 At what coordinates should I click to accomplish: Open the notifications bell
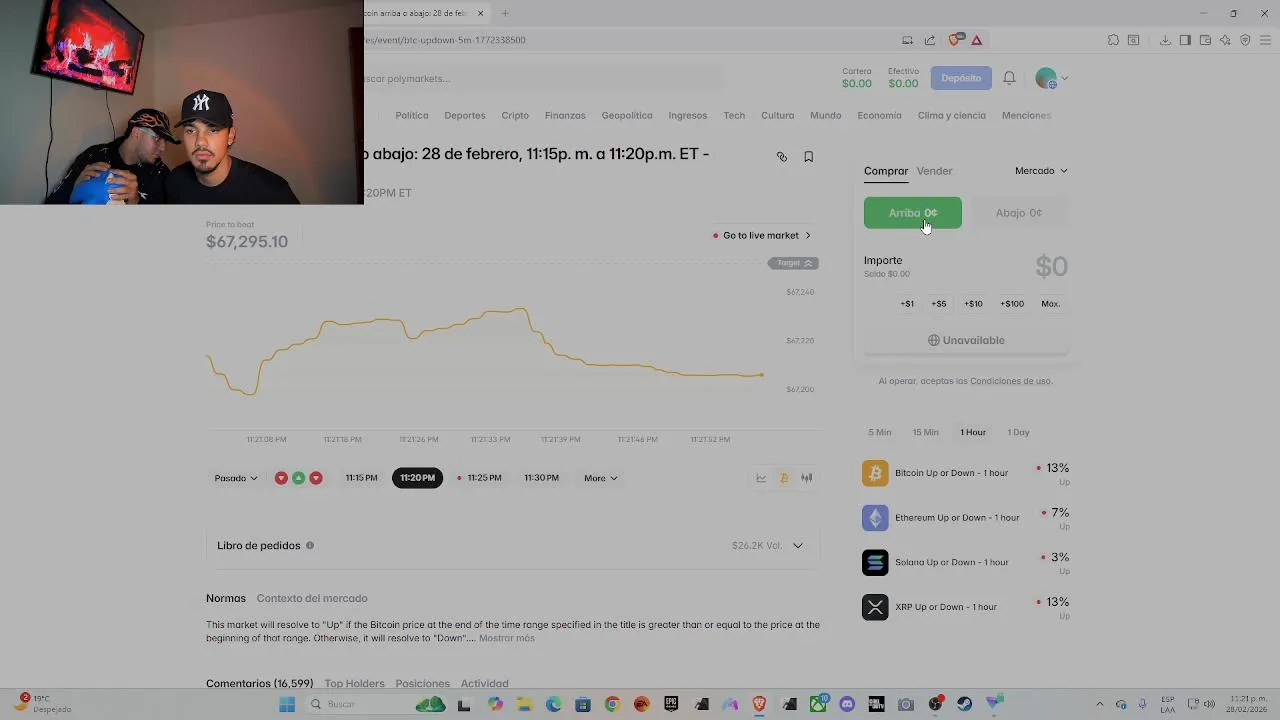pyautogui.click(x=1009, y=78)
